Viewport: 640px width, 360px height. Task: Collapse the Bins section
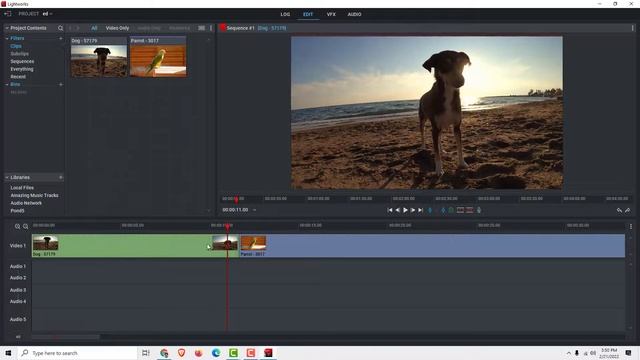pyautogui.click(x=7, y=84)
